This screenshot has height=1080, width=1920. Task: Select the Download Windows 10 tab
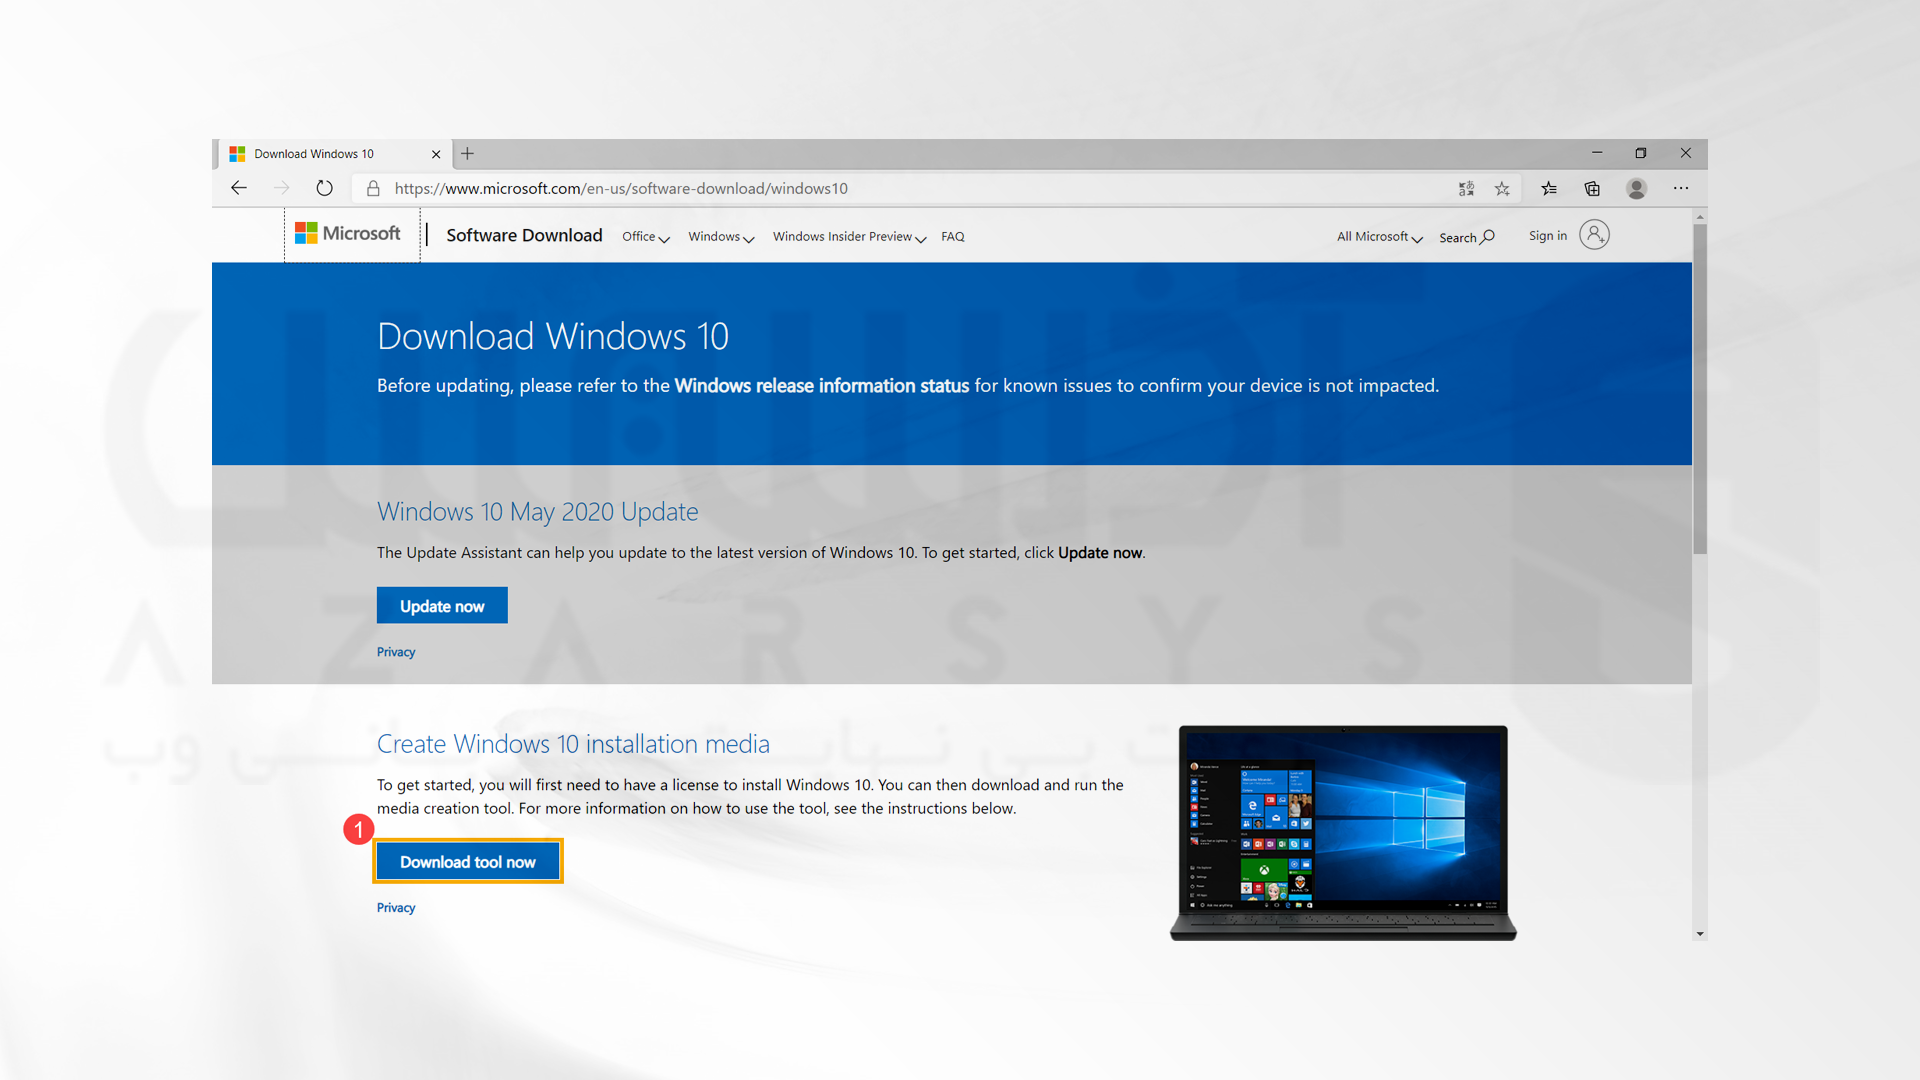[334, 154]
